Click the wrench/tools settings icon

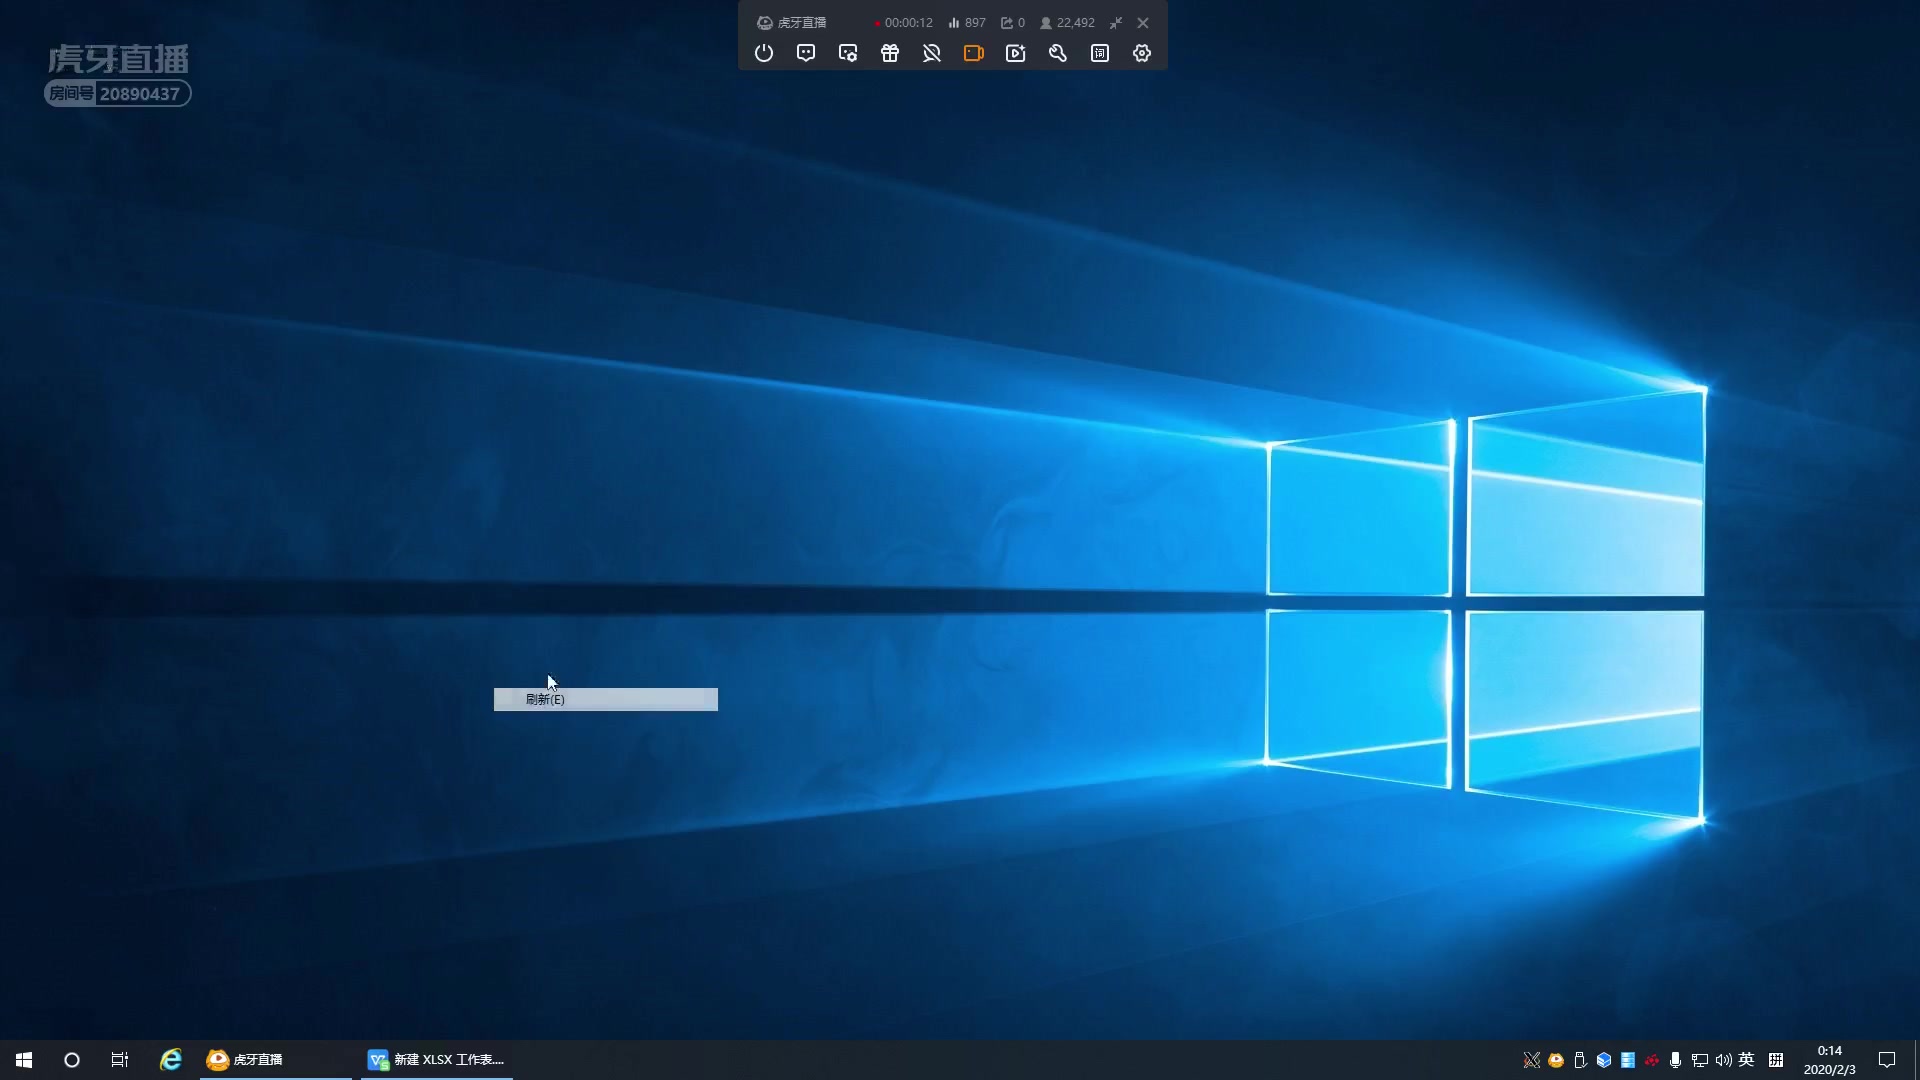click(1056, 53)
